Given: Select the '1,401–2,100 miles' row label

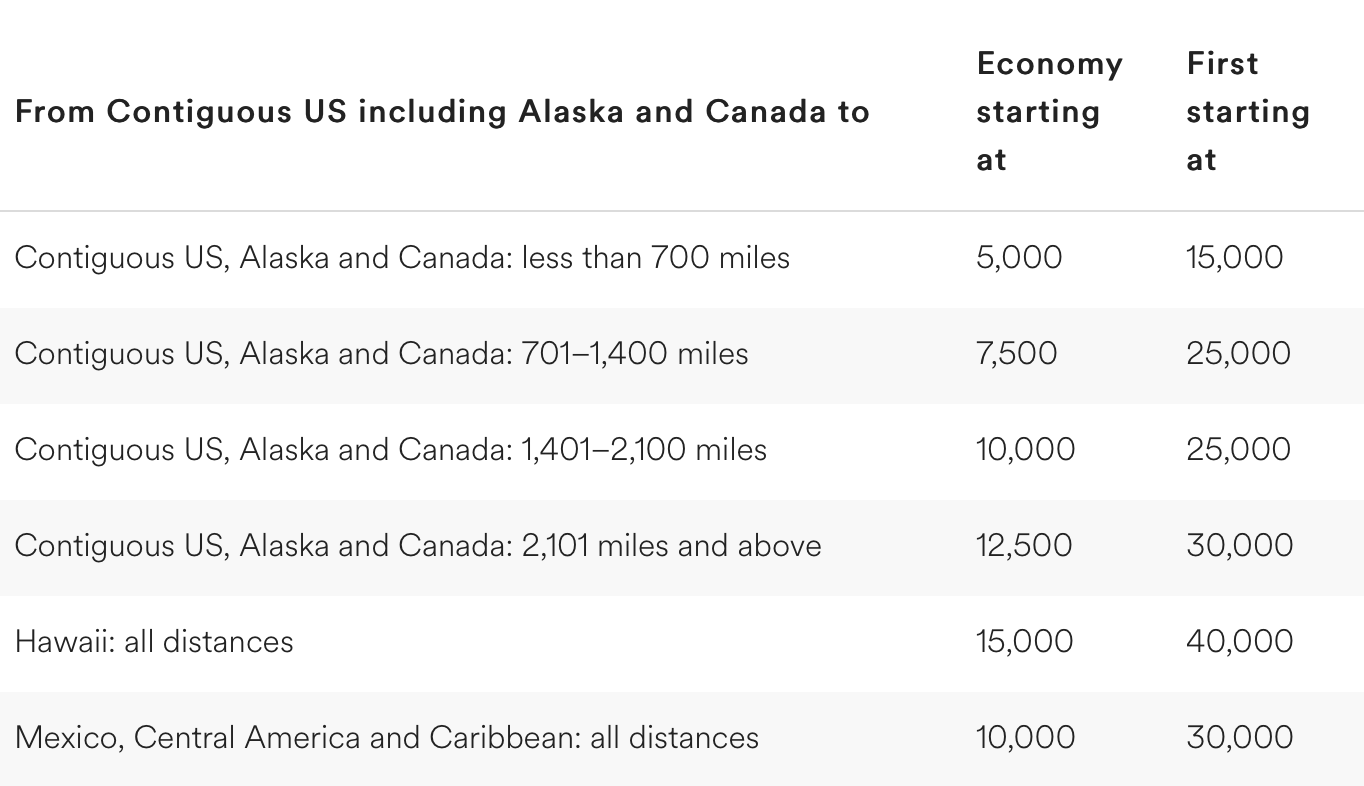Looking at the screenshot, I should [x=391, y=450].
